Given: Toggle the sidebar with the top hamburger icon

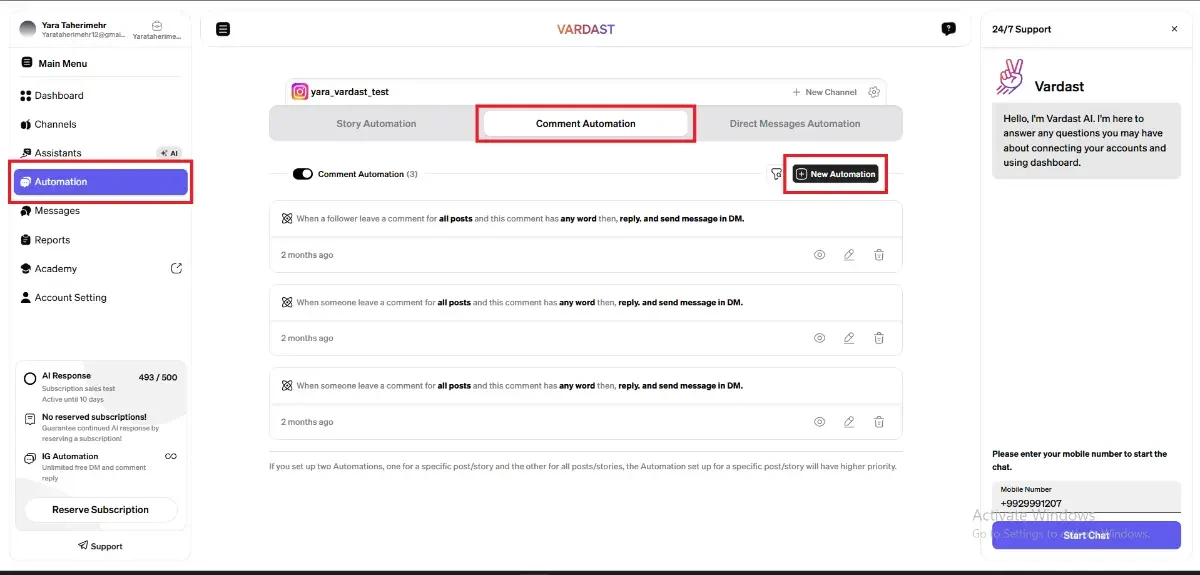Looking at the screenshot, I should point(223,29).
